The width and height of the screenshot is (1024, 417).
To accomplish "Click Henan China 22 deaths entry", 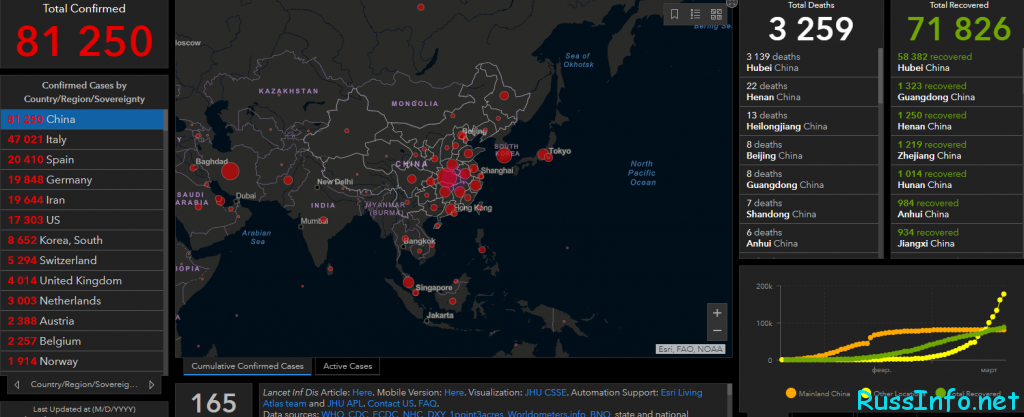I will 810,92.
